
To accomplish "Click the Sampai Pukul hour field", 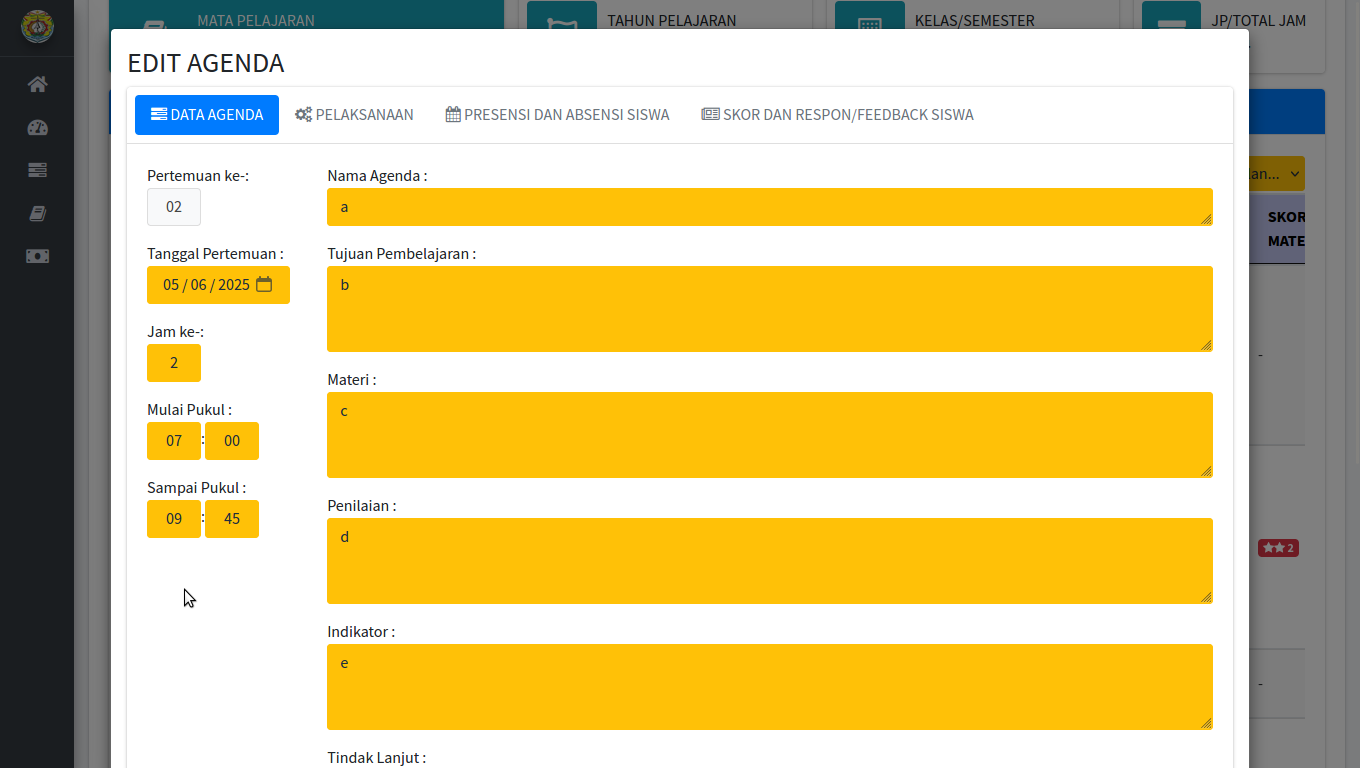I will (174, 519).
